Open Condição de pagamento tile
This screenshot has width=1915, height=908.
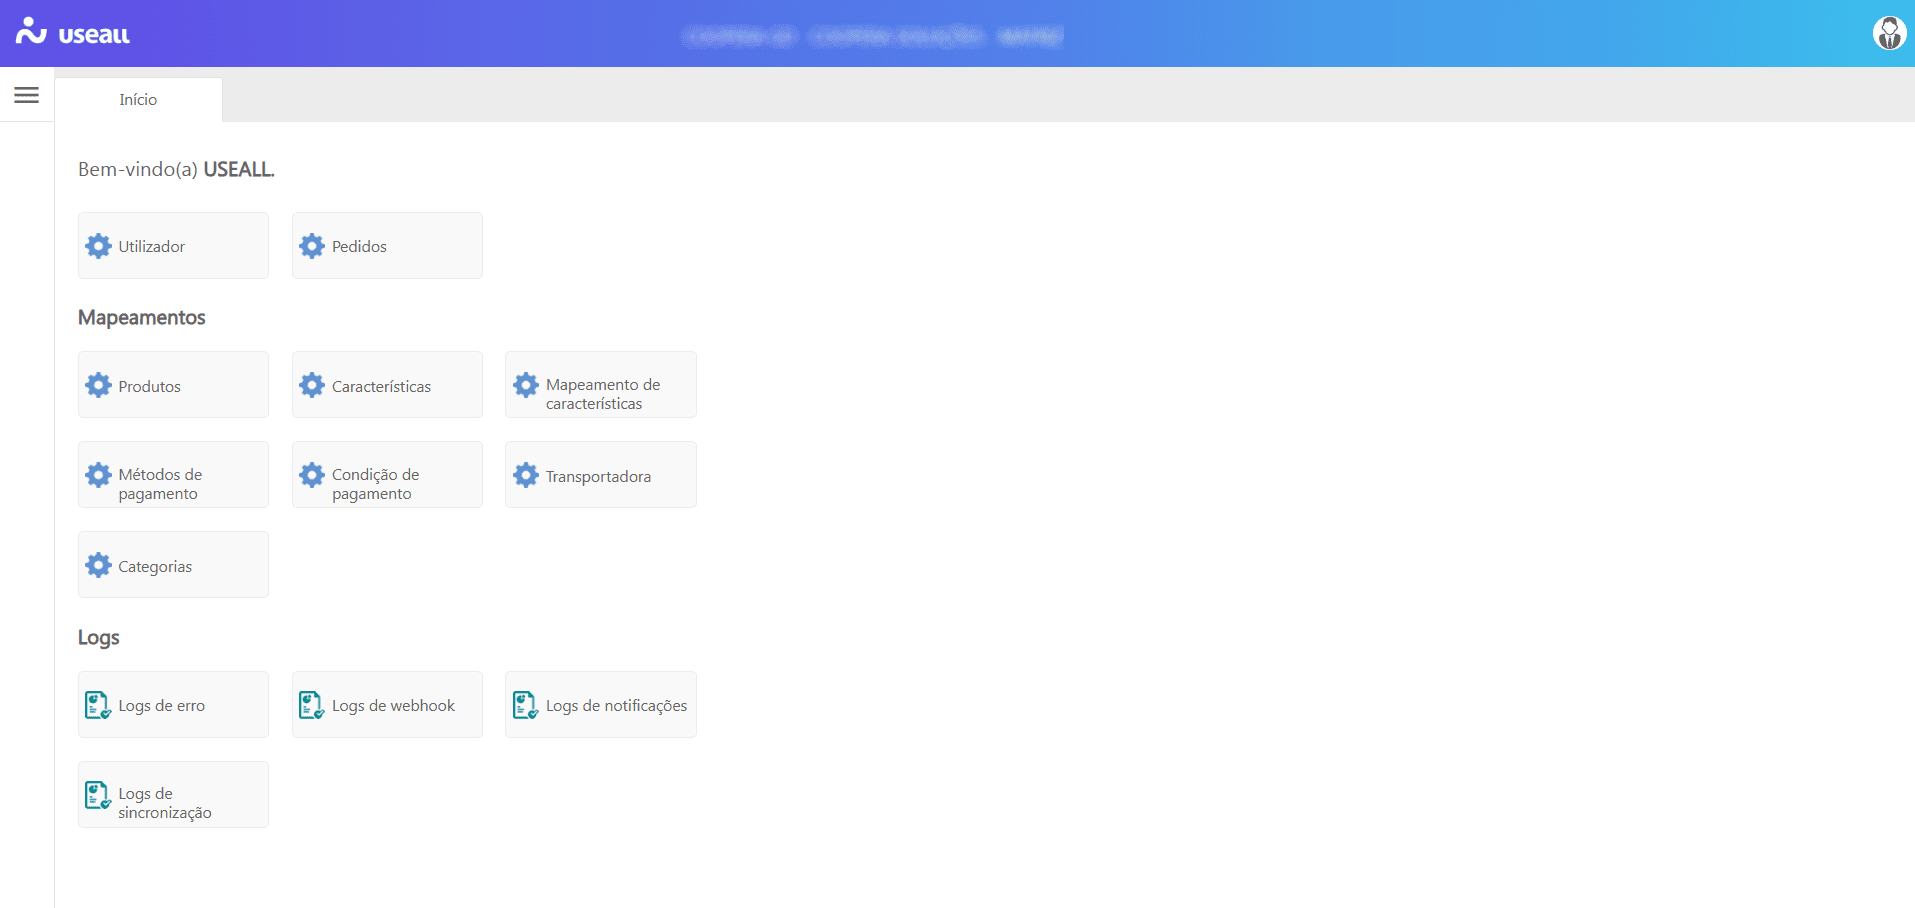pos(387,475)
